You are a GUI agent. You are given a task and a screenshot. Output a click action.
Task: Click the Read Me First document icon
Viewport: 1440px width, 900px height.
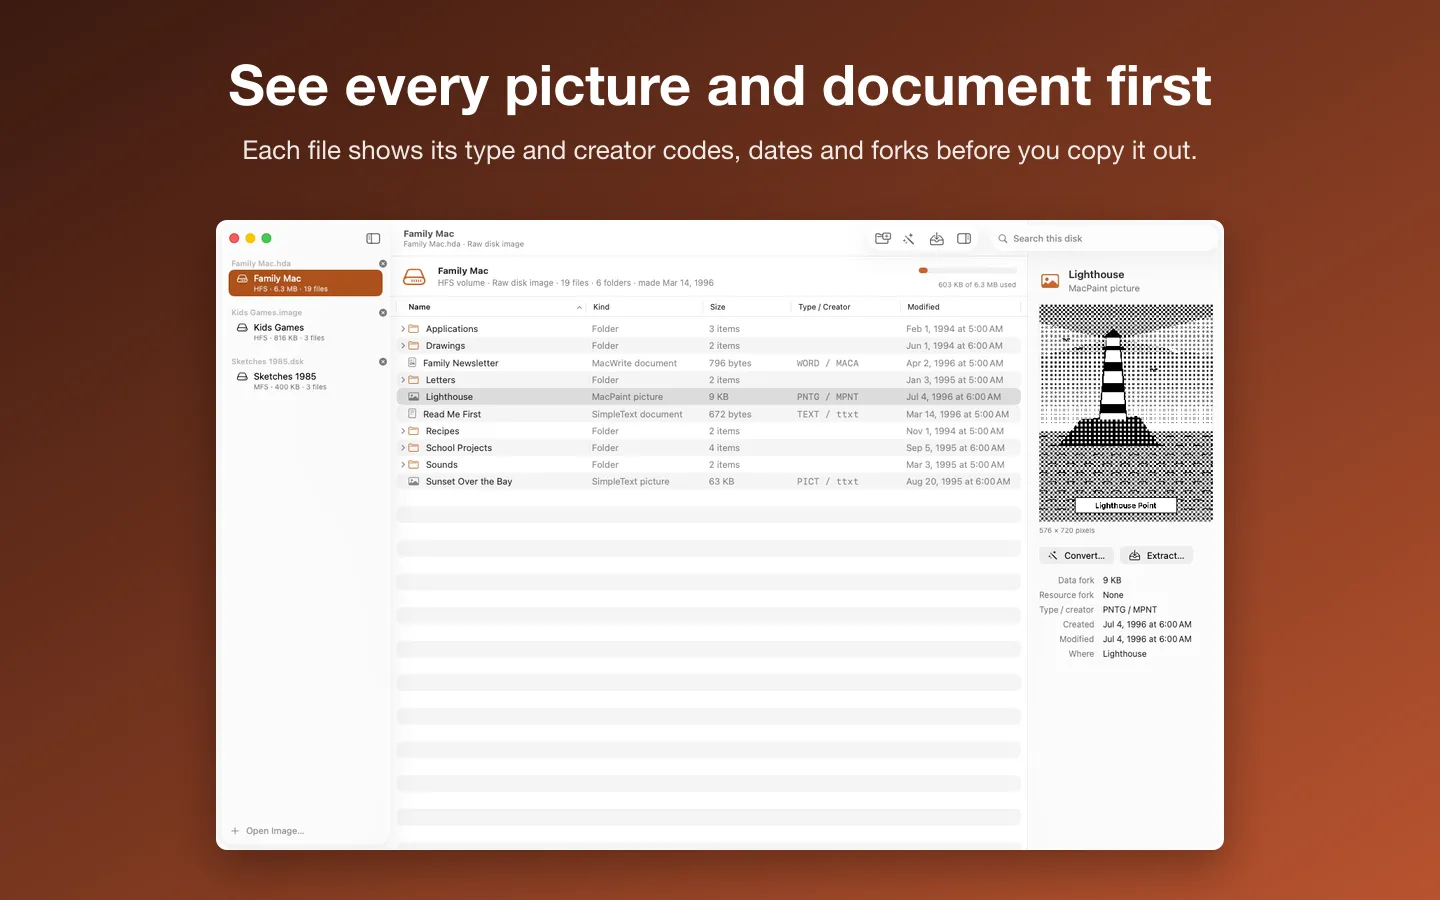point(413,414)
